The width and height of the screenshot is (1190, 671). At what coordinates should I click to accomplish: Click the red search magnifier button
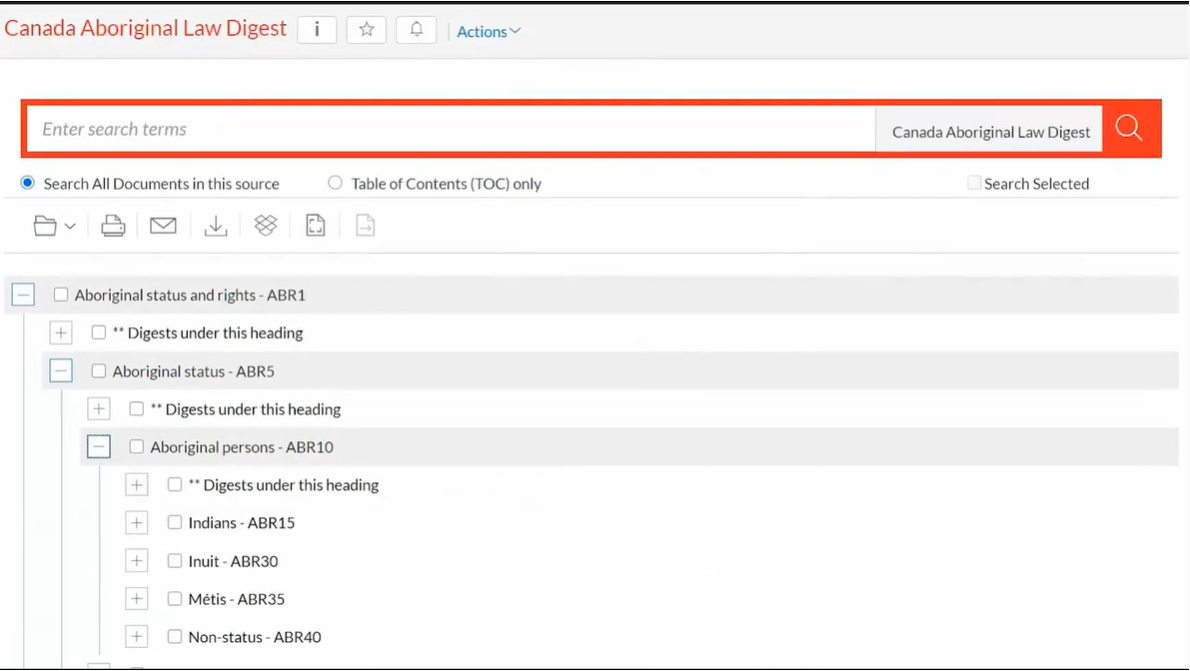click(x=1130, y=128)
